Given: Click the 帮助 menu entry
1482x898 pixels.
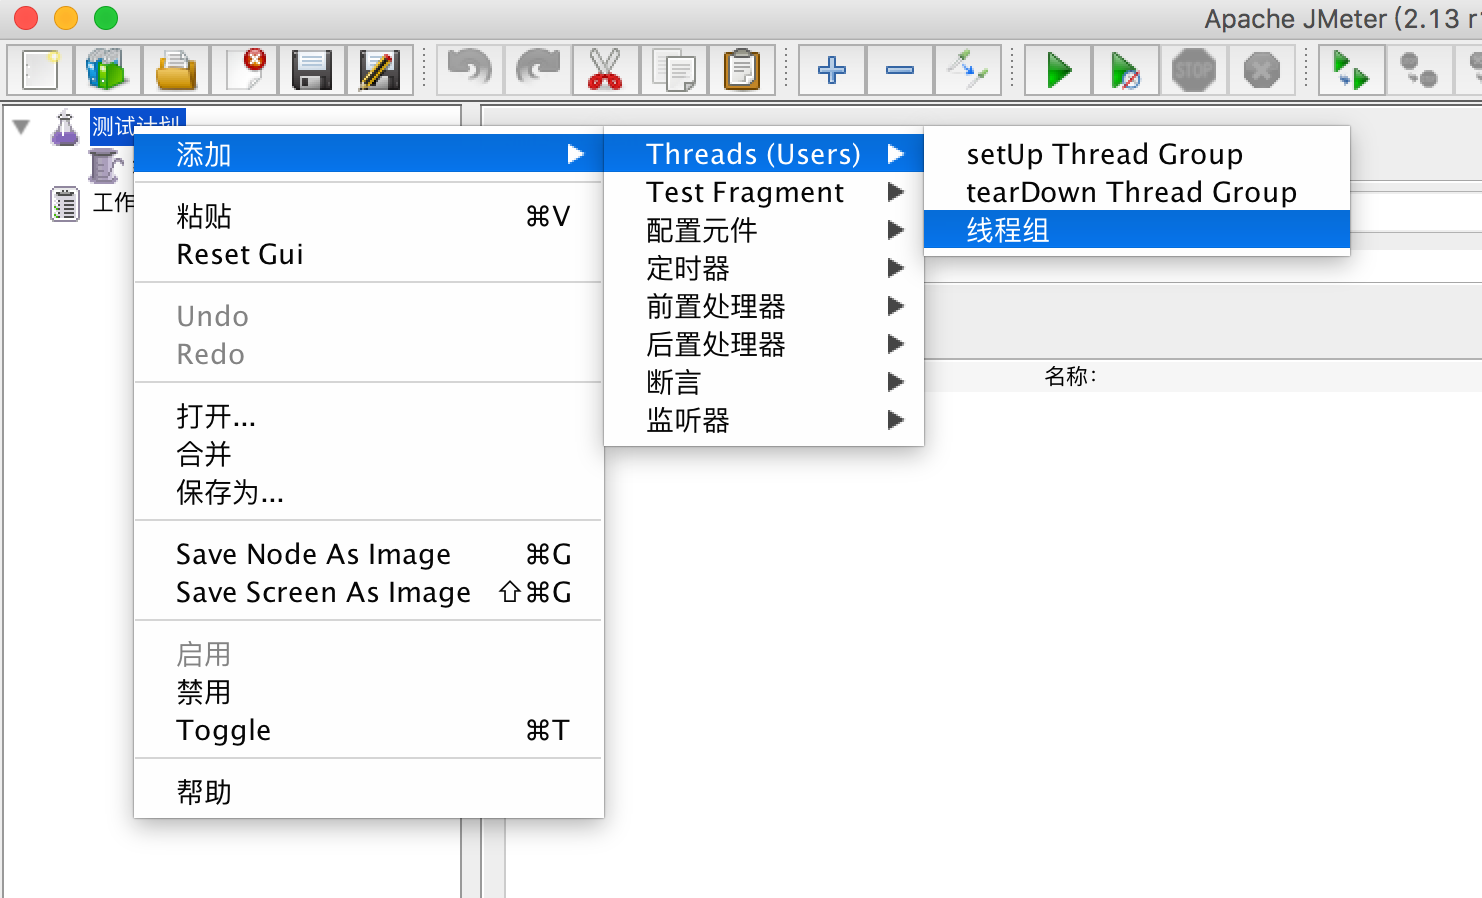Looking at the screenshot, I should click(204, 792).
